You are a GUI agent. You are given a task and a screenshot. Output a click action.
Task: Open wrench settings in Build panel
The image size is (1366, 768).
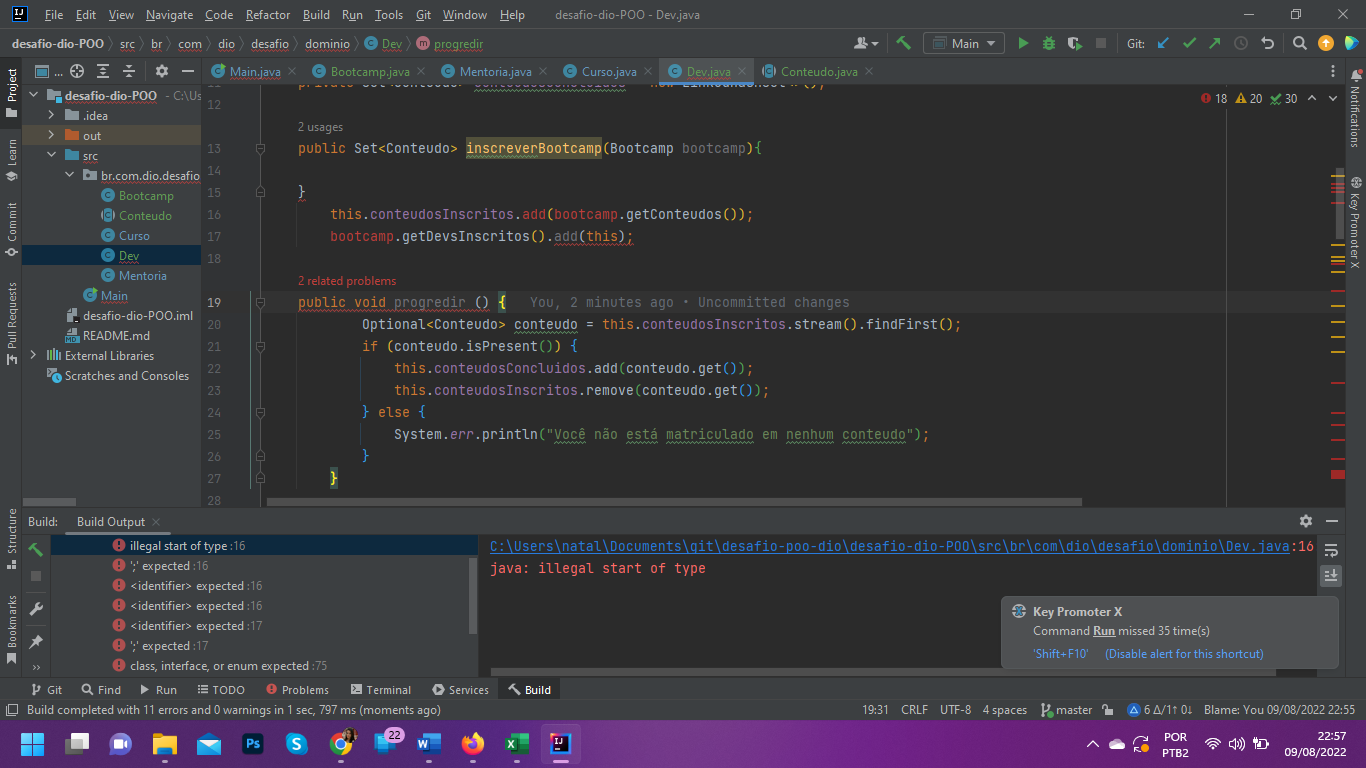click(x=36, y=609)
